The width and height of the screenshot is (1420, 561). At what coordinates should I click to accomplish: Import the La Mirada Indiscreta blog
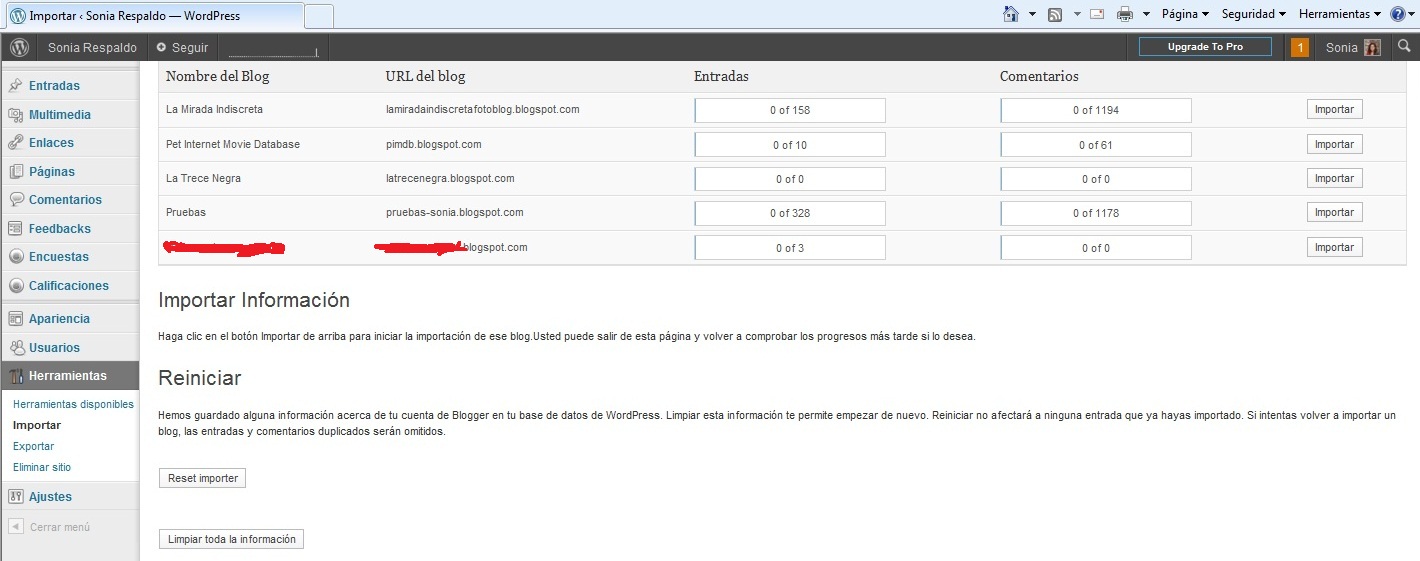point(1334,110)
